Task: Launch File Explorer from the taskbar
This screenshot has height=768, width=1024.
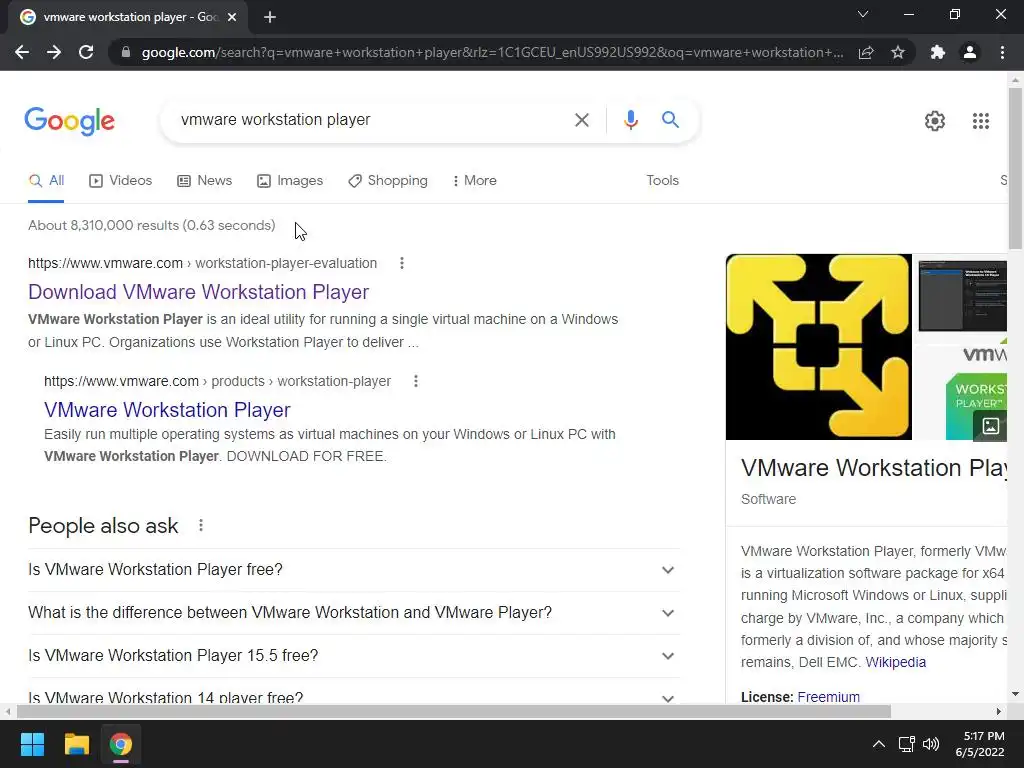Action: 76,744
